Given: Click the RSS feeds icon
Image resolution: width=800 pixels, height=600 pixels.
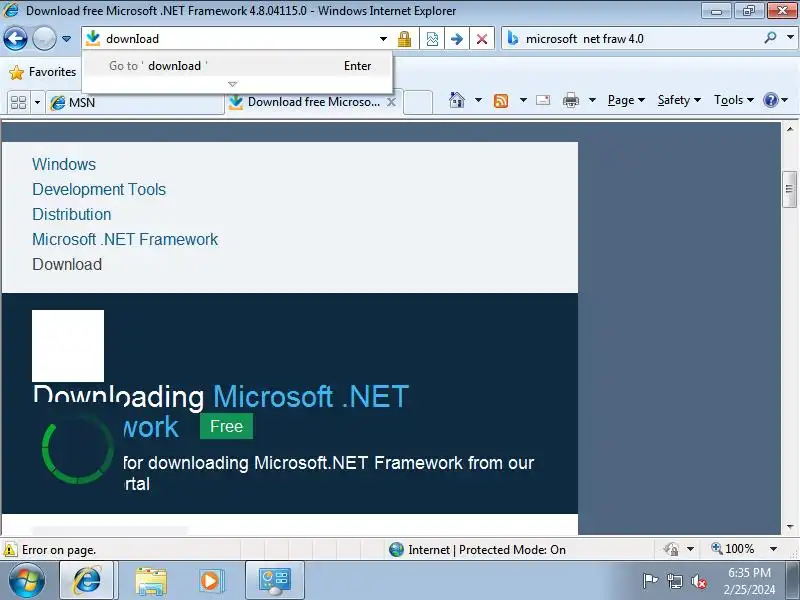Looking at the screenshot, I should coord(501,101).
